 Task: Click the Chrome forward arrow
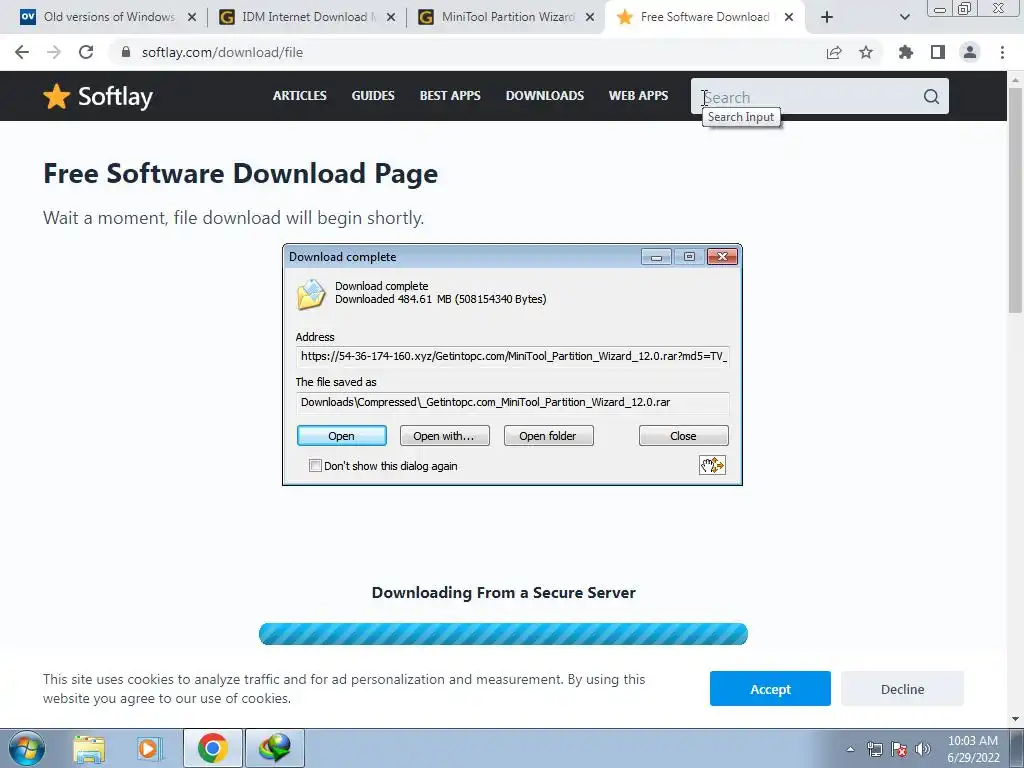(54, 52)
